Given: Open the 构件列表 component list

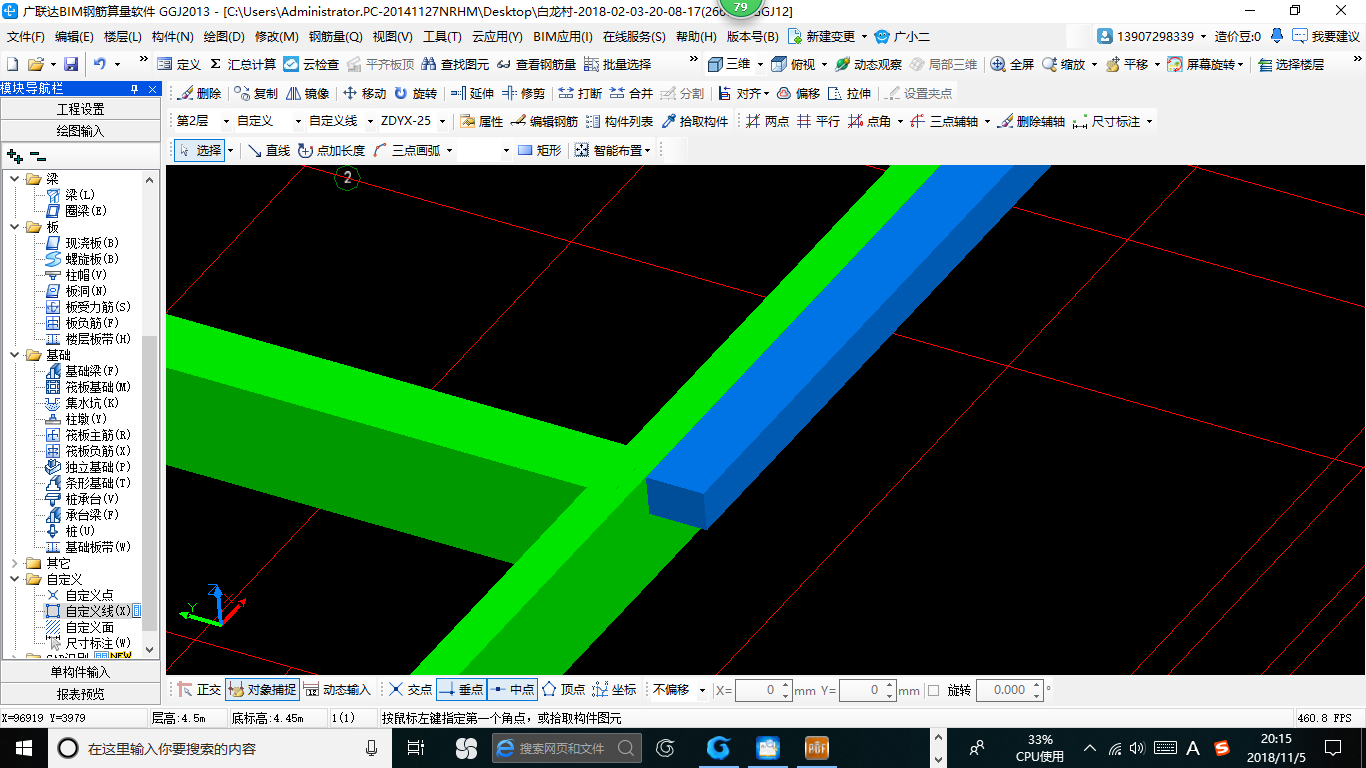Looking at the screenshot, I should click(x=619, y=121).
